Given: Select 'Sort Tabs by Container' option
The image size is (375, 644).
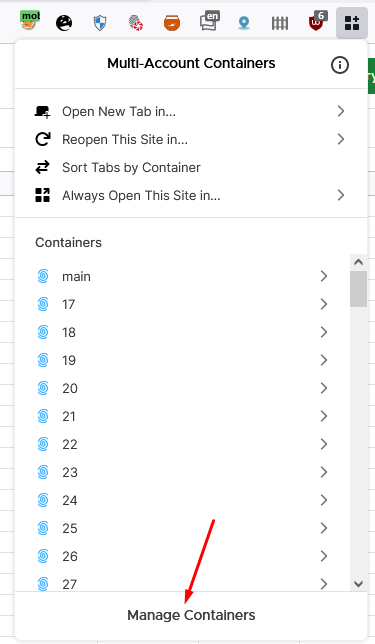Looking at the screenshot, I should 191,167.
